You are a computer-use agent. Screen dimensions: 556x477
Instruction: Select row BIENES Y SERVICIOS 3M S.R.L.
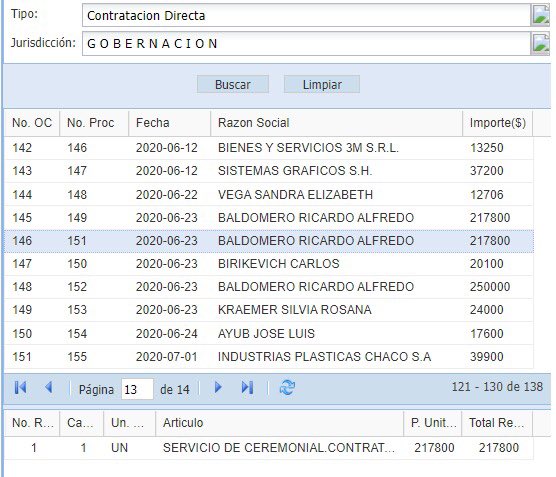click(x=269, y=148)
